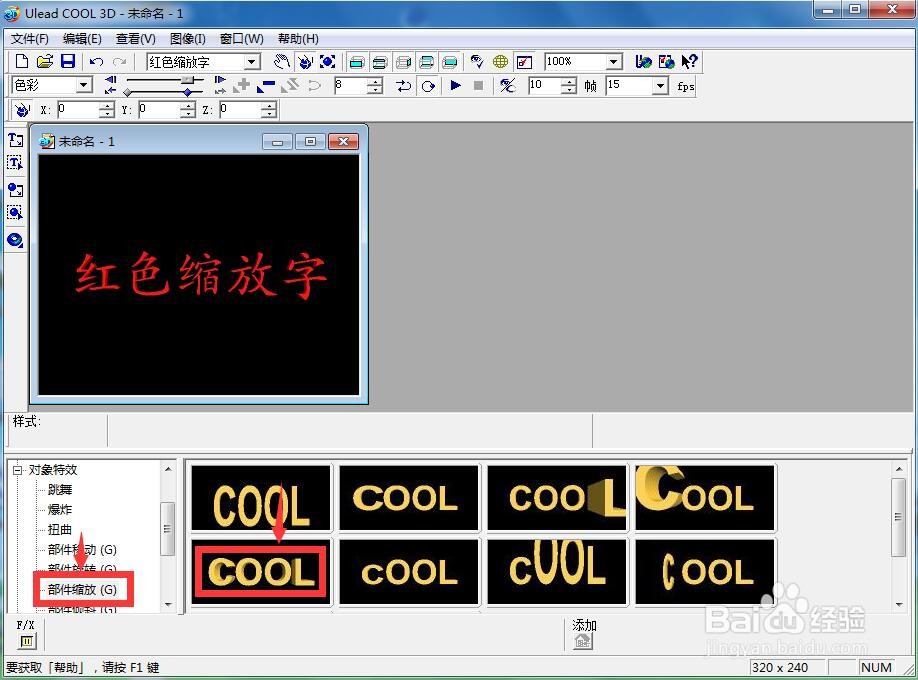Create a new file with New icon
918x680 pixels.
pyautogui.click(x=21, y=61)
